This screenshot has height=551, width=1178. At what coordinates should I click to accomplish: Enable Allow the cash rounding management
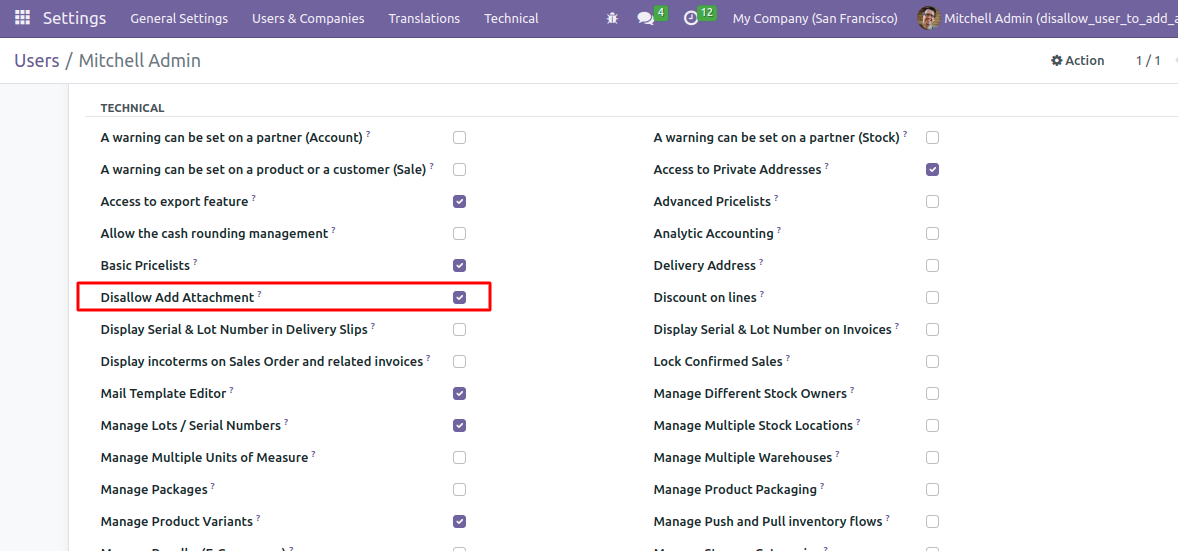pos(460,234)
